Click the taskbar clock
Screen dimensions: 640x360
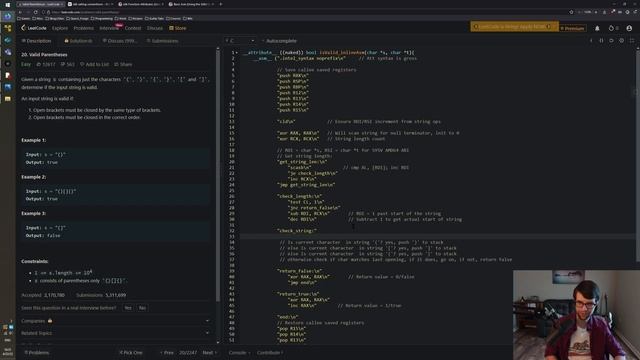click(7, 351)
